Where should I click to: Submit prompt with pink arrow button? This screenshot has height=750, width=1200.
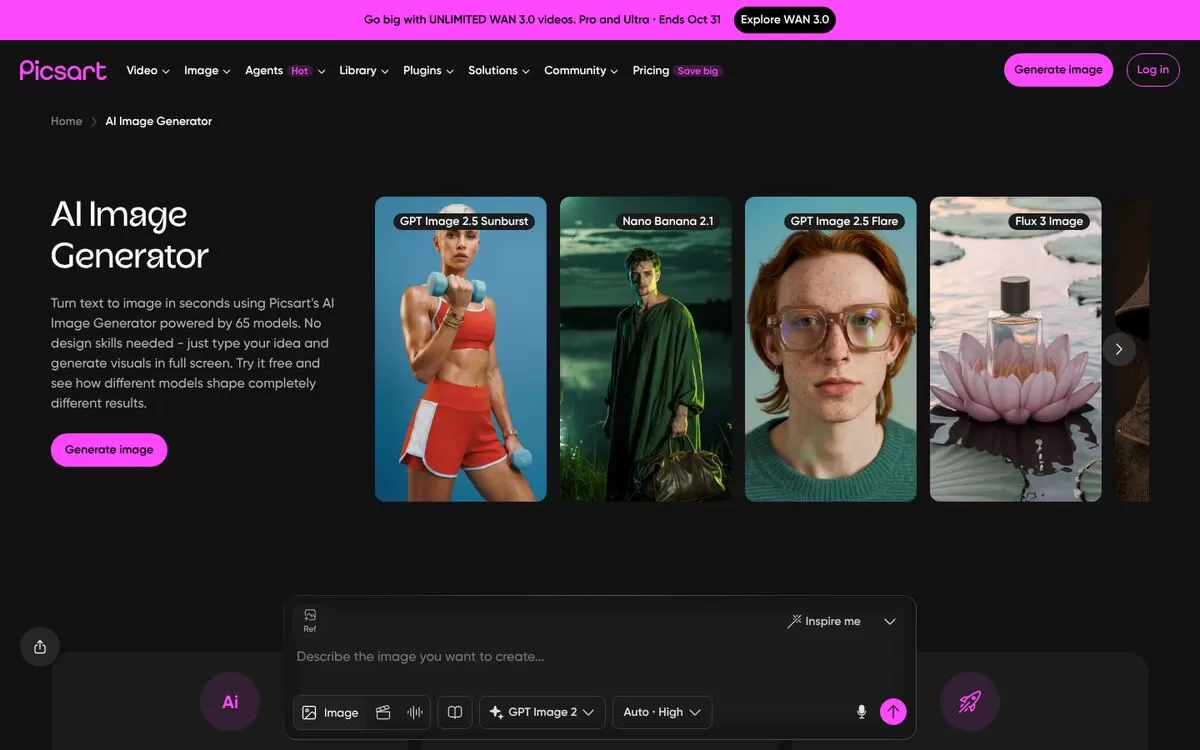coord(893,712)
